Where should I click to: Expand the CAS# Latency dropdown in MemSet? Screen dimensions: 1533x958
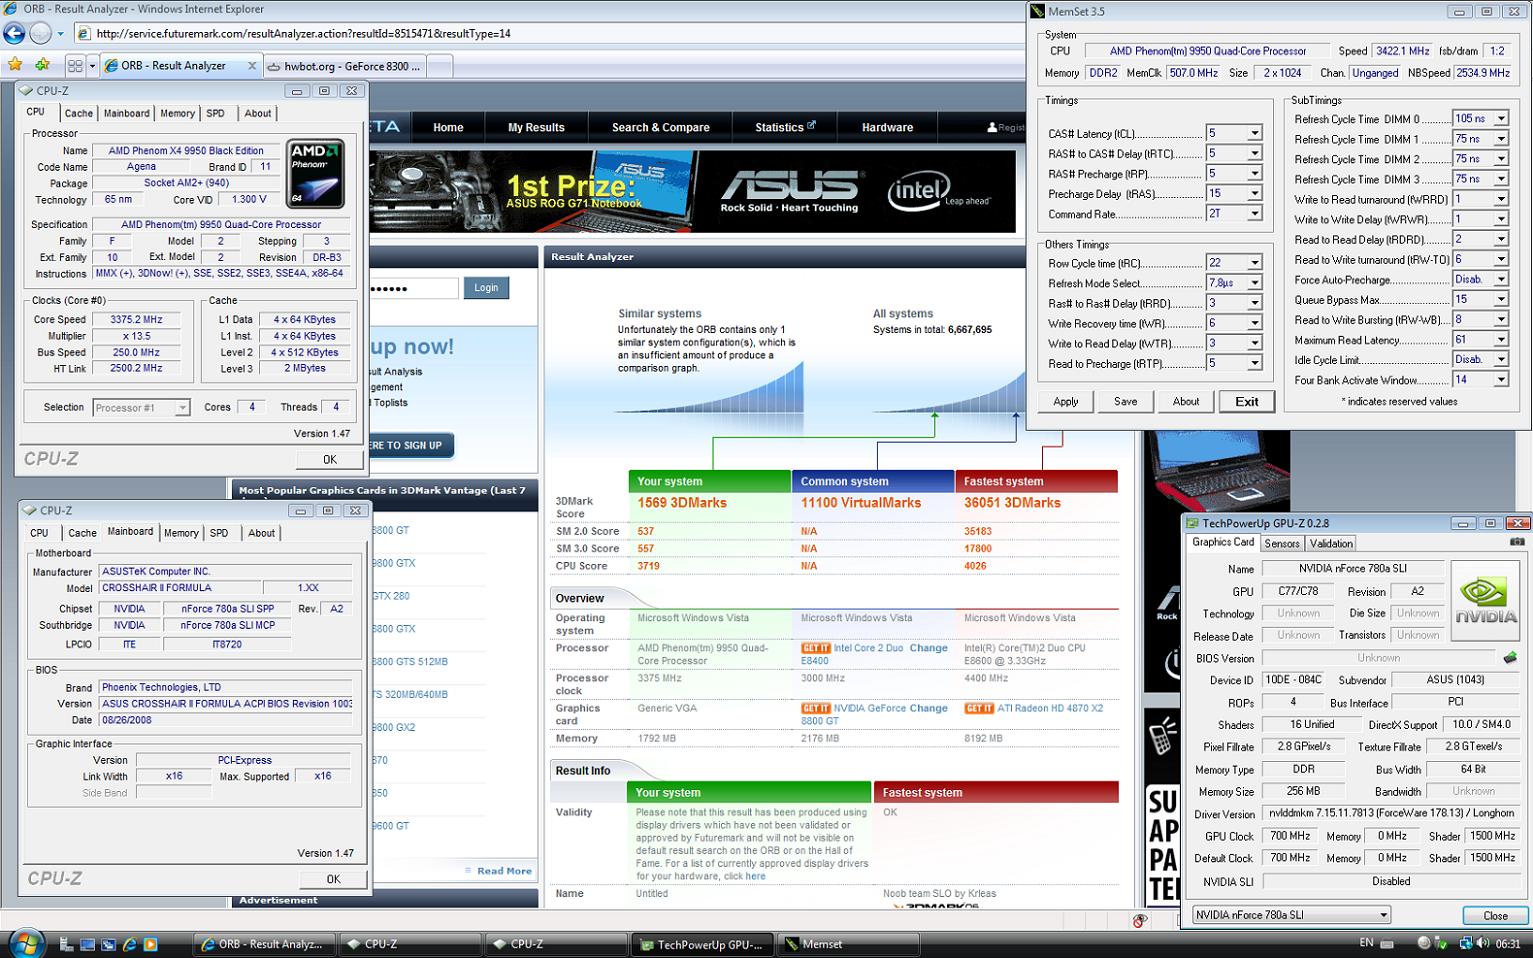[1254, 133]
